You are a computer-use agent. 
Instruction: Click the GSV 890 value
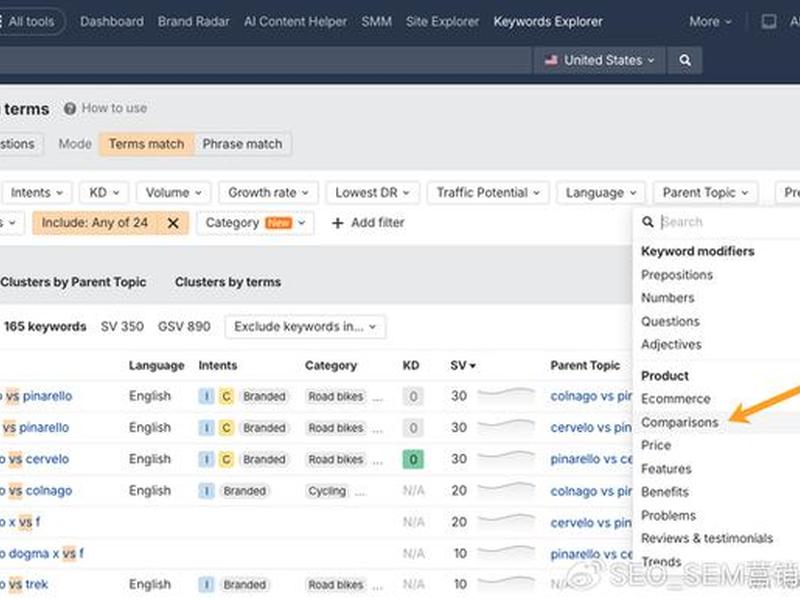(x=184, y=327)
